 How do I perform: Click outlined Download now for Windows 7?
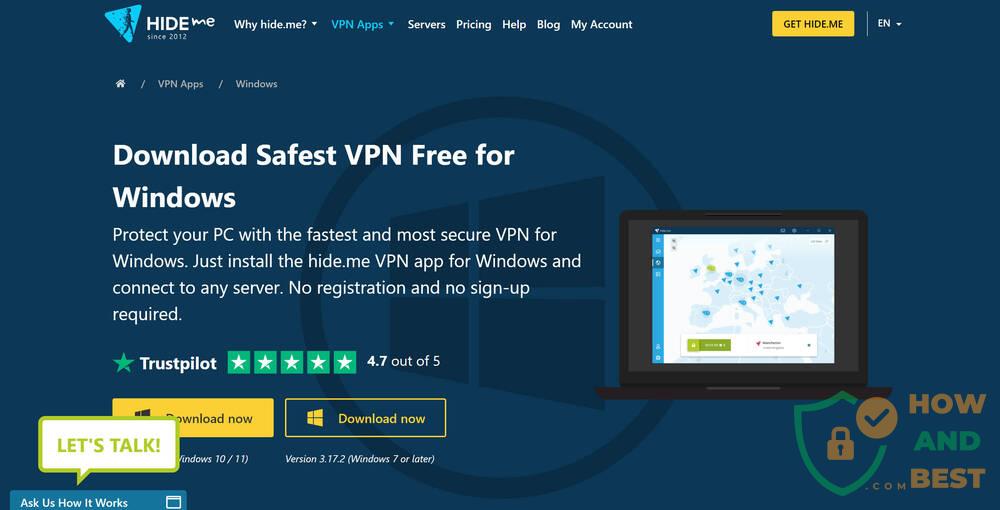click(365, 418)
